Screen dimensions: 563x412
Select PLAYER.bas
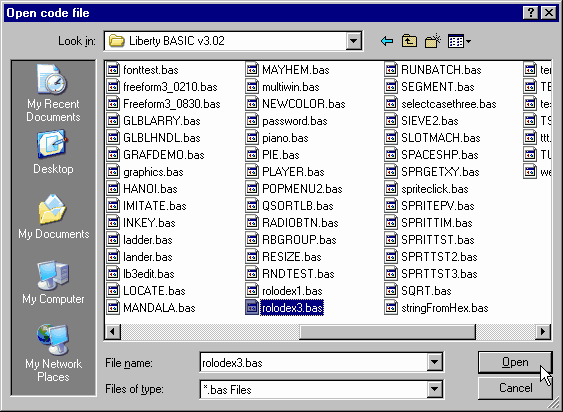(x=293, y=172)
